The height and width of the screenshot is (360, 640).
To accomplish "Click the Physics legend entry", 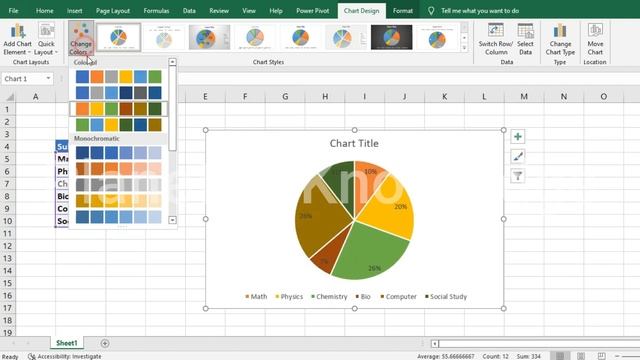I will click(x=289, y=297).
